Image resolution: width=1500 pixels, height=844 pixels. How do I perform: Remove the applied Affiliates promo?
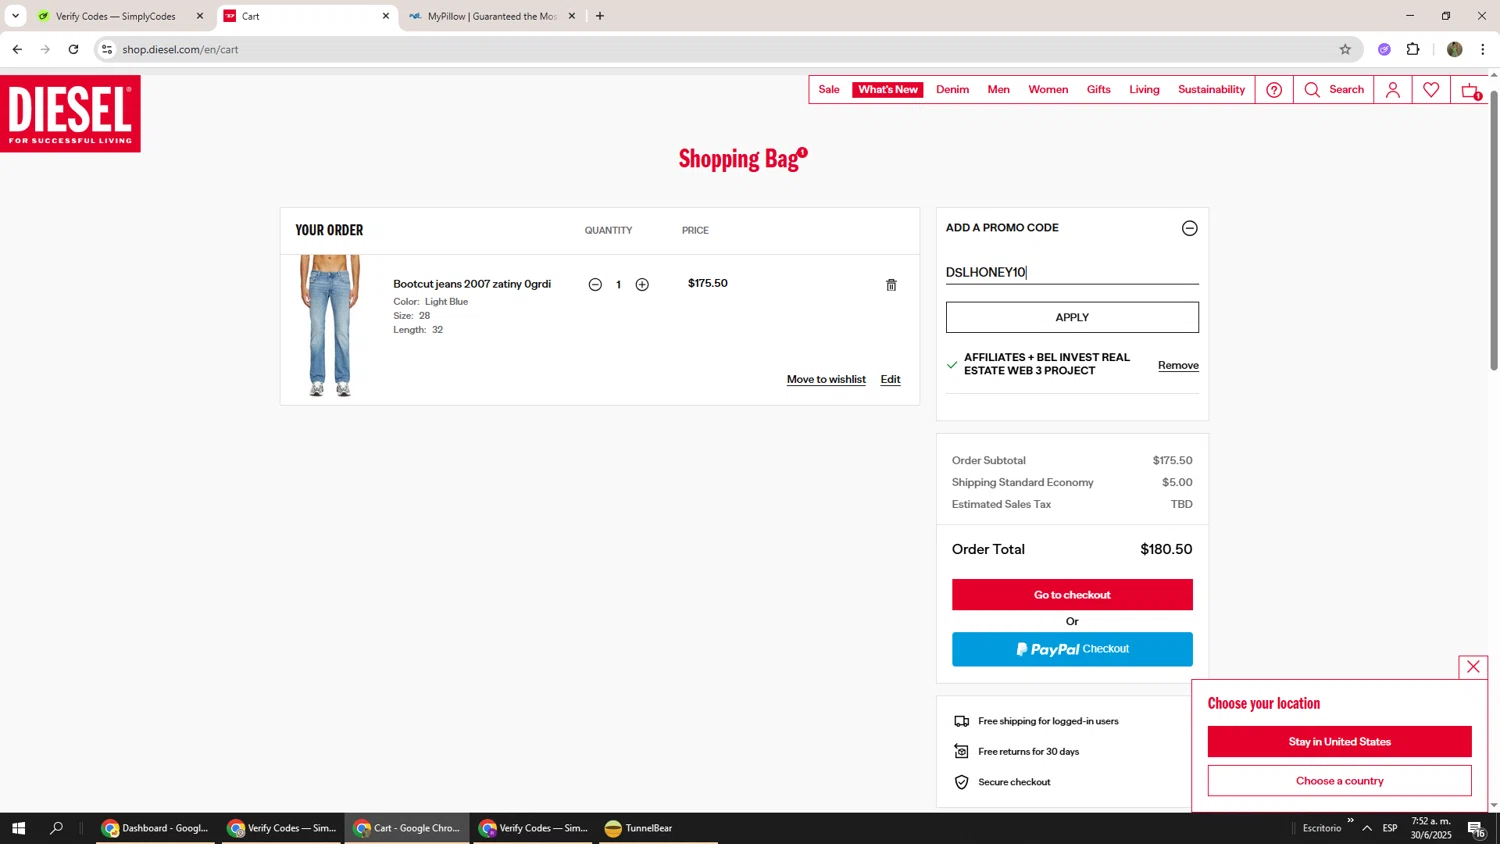[x=1178, y=365]
